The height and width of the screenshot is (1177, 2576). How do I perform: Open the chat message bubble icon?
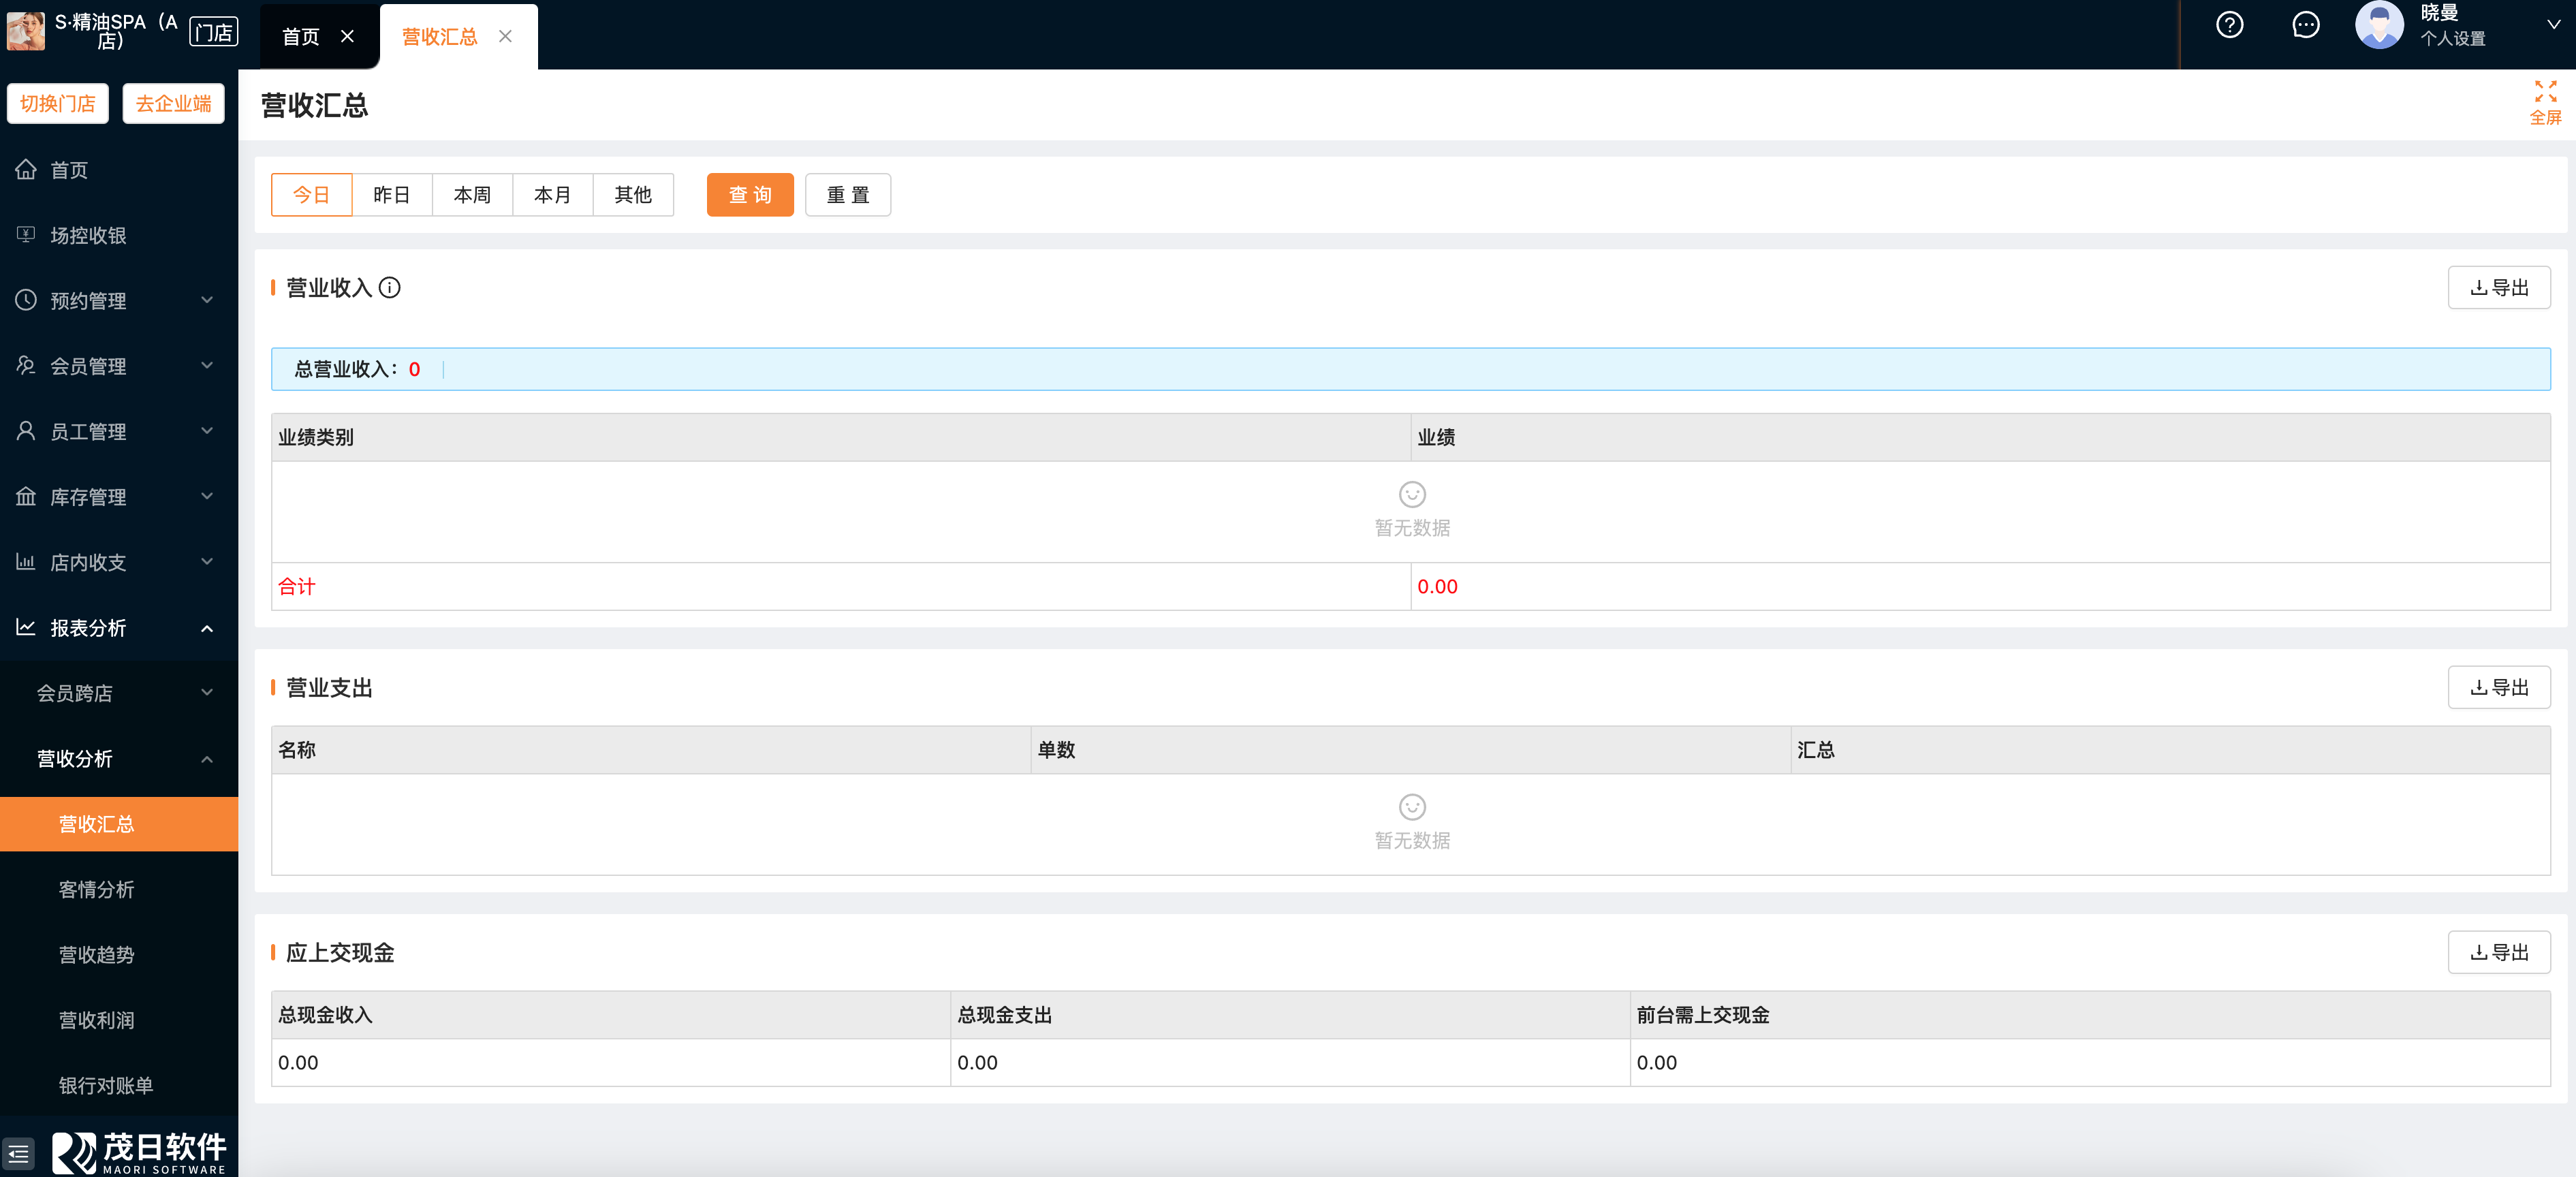point(2305,25)
